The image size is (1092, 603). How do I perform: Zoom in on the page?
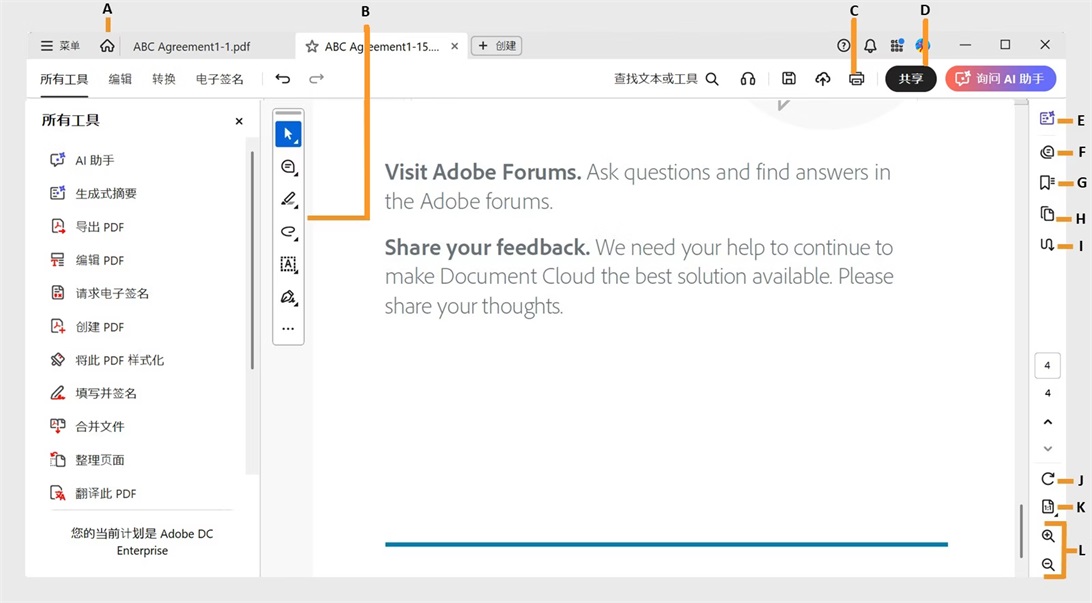click(x=1047, y=536)
